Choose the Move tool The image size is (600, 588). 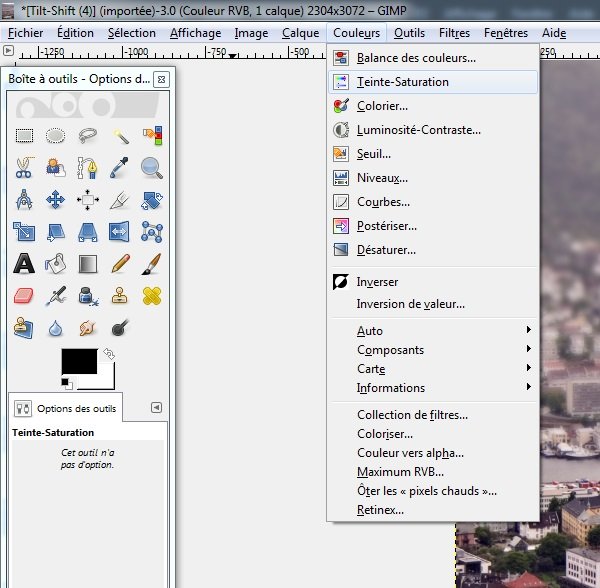tap(56, 200)
